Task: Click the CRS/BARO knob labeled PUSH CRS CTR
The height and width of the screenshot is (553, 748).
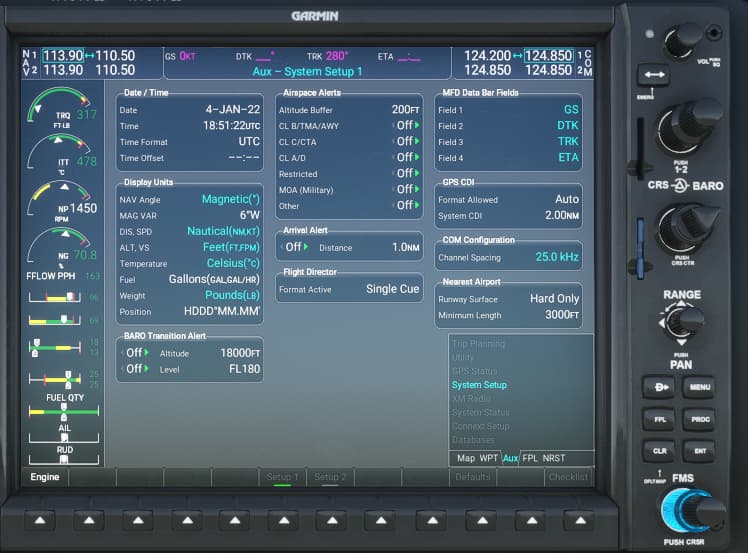Action: tap(687, 229)
